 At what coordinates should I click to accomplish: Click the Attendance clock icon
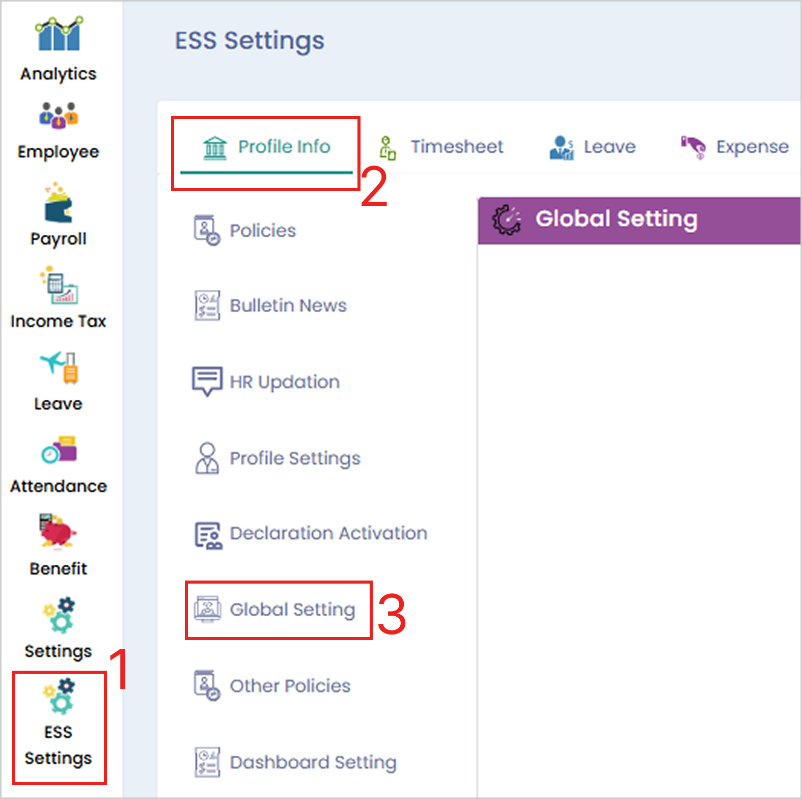point(58,450)
